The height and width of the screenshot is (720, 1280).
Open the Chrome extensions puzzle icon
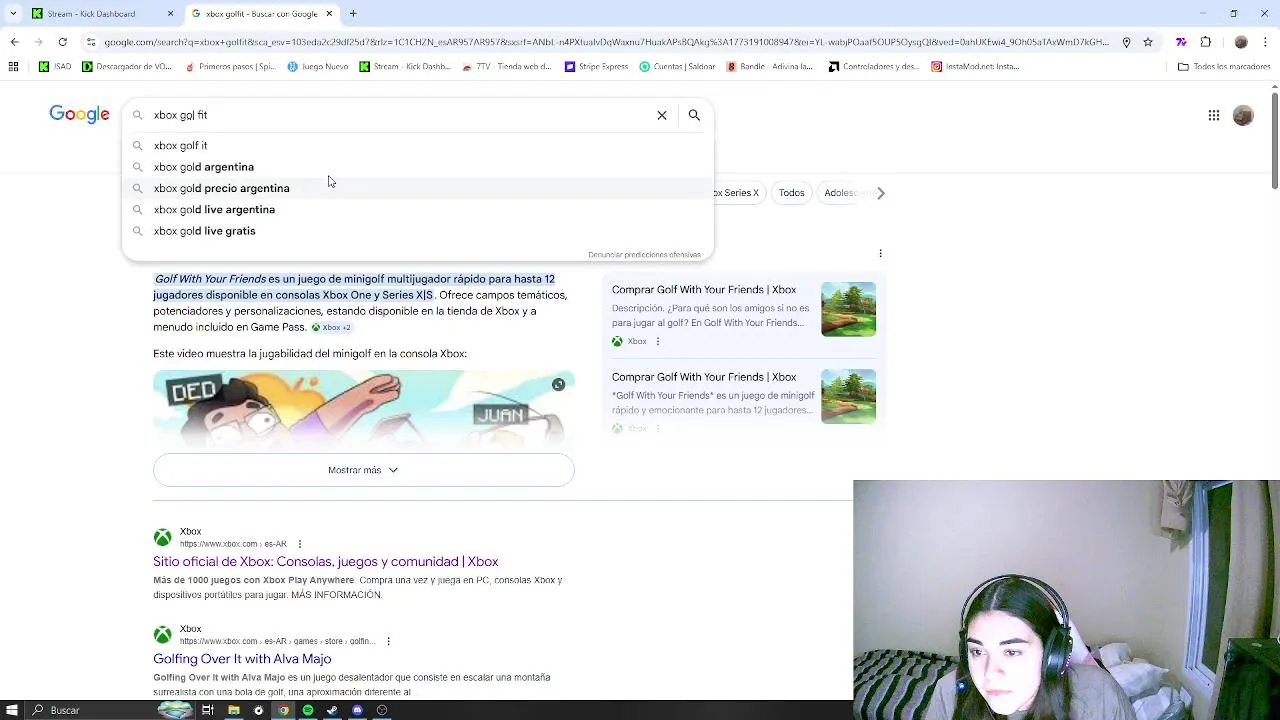(x=1205, y=42)
